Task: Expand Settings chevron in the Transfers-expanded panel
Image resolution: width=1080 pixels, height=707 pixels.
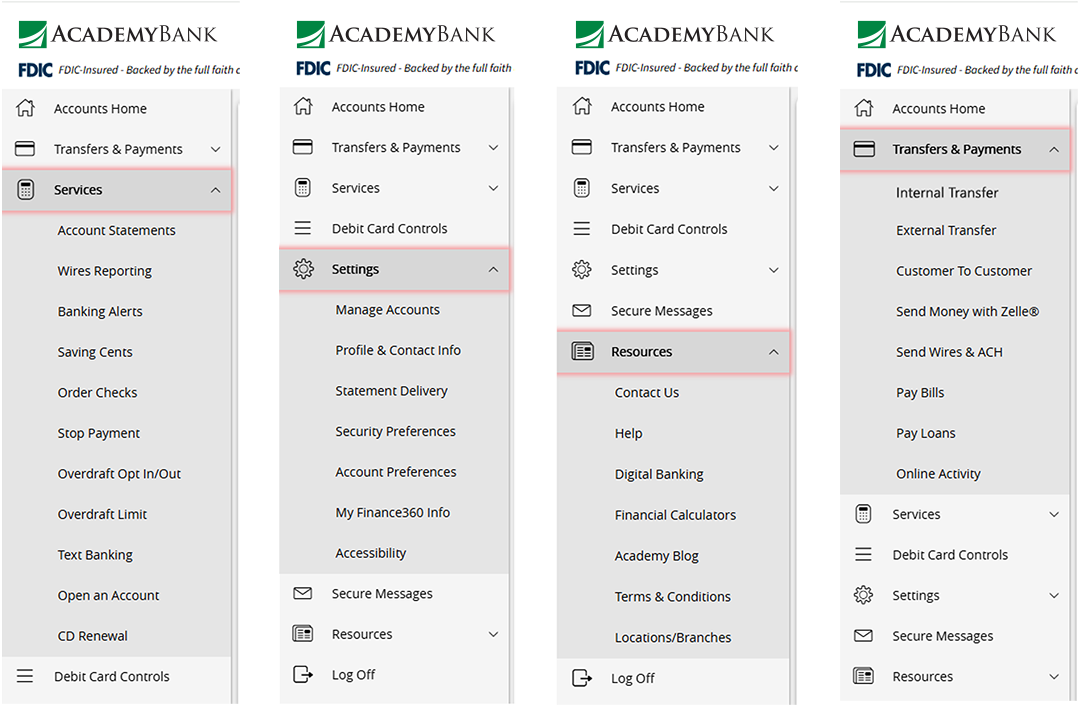Action: (1054, 595)
